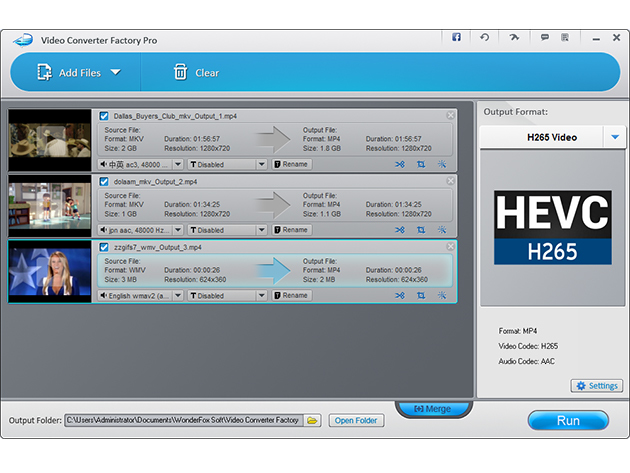Viewport: 630px width, 473px height.
Task: Click the HEVC H265 format image
Action: click(x=552, y=227)
